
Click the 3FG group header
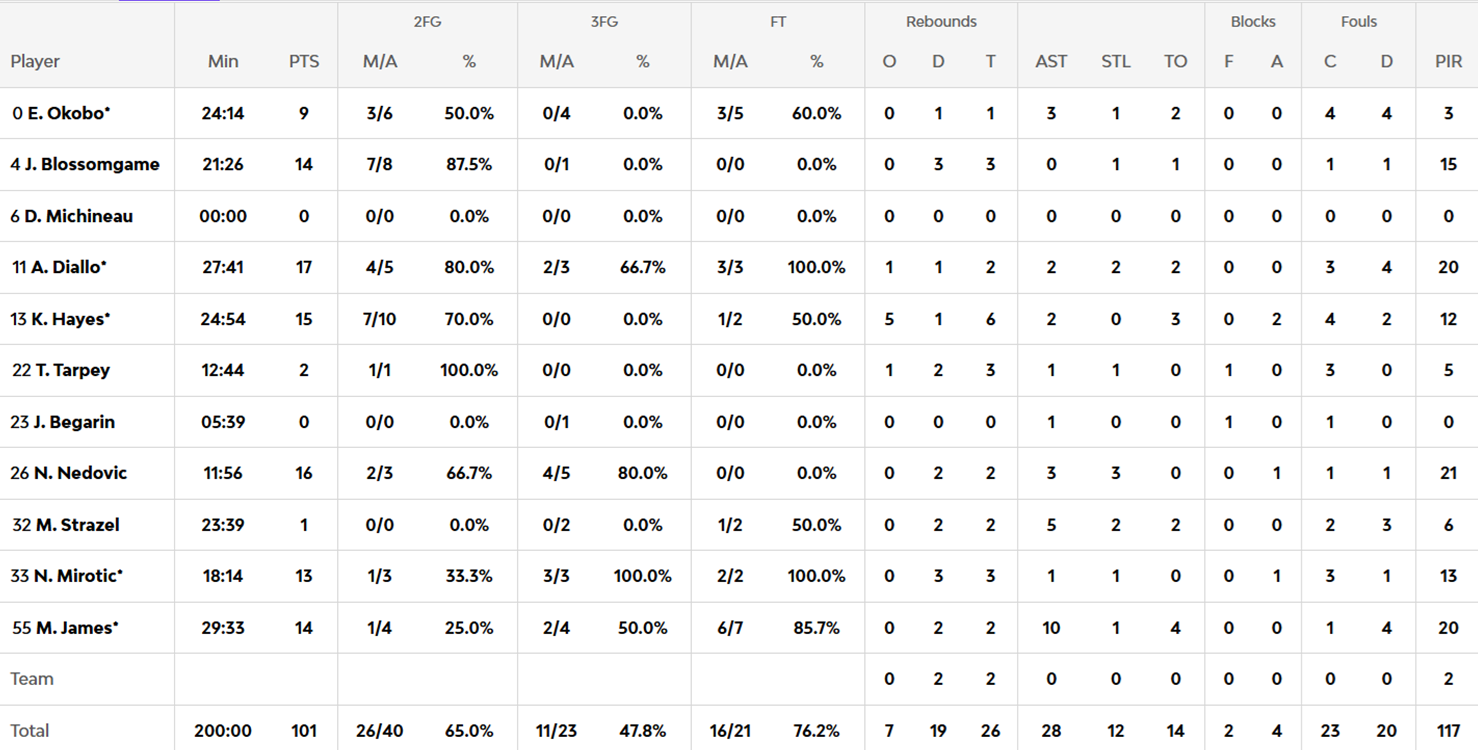604,21
